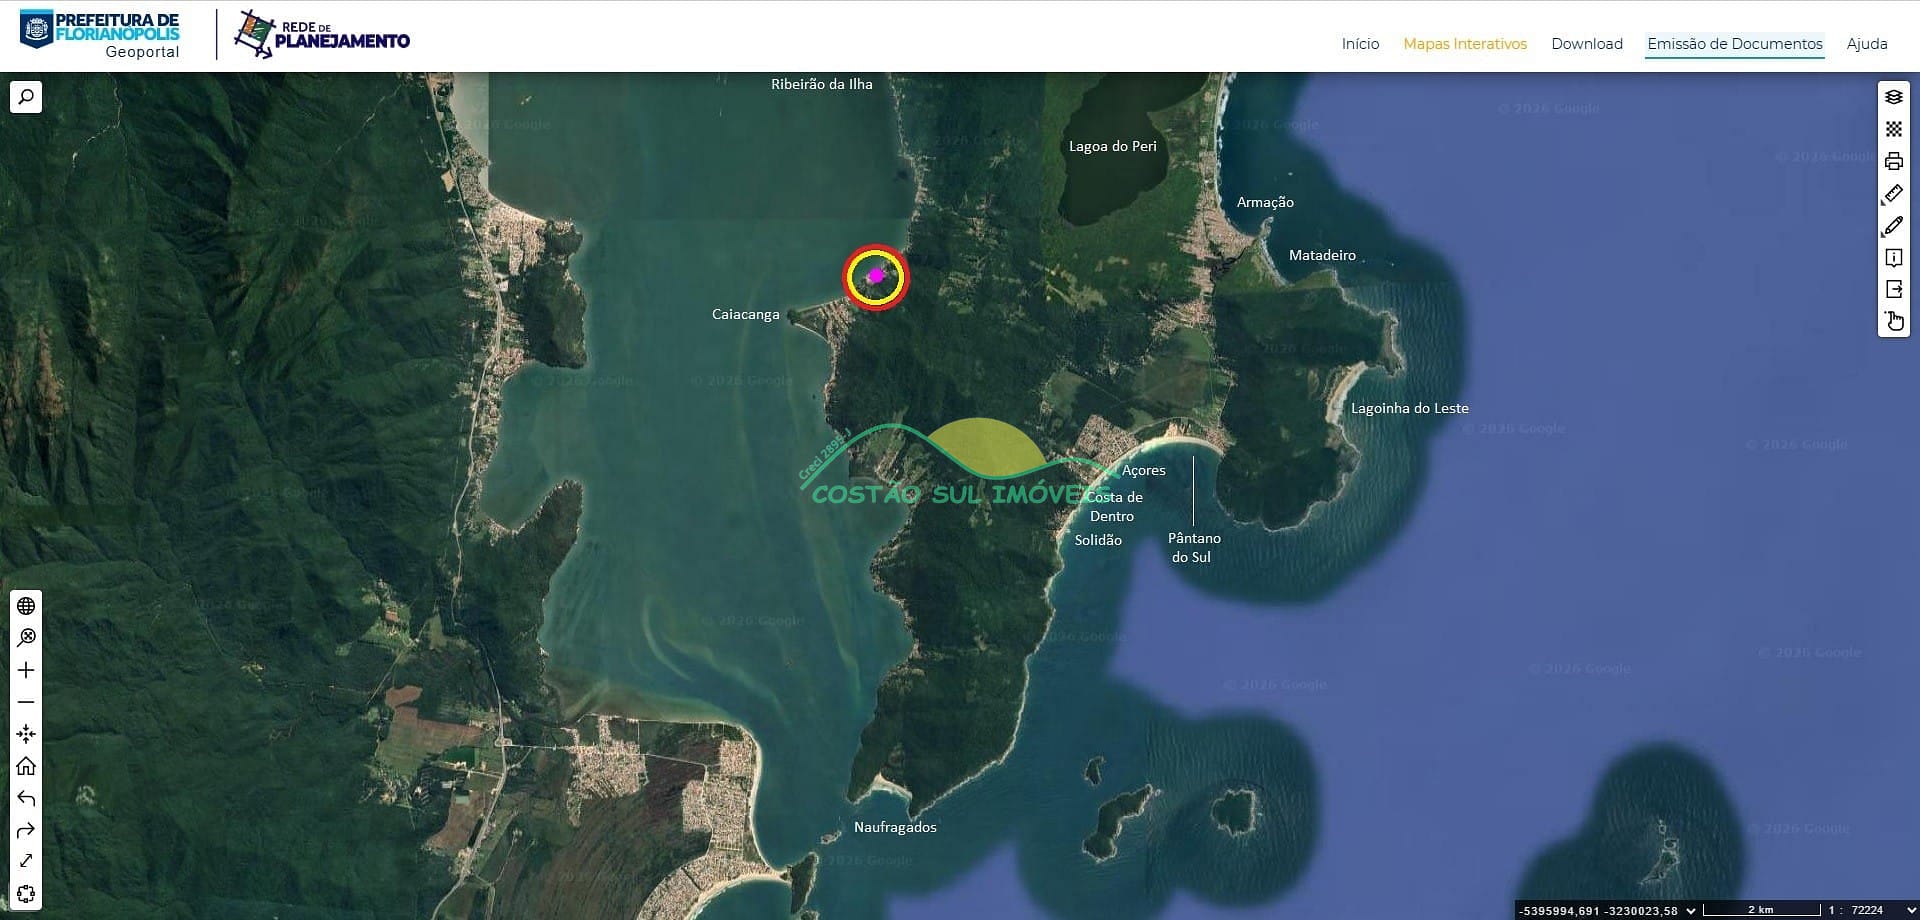The width and height of the screenshot is (1920, 920).
Task: Toggle fullscreen with diagonal arrows icon
Action: click(26, 861)
